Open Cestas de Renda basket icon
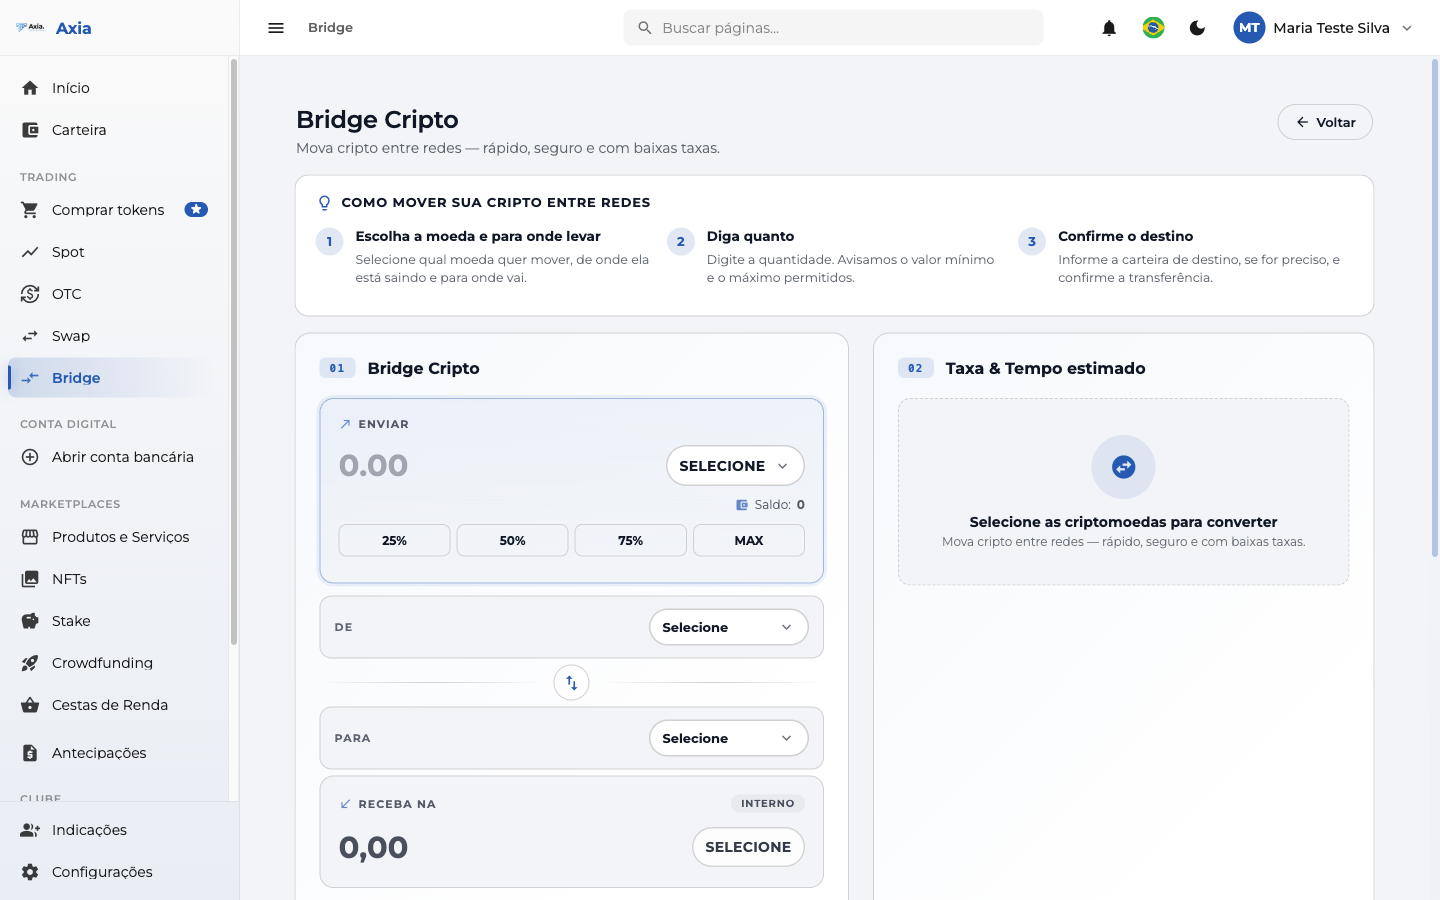 (30, 705)
